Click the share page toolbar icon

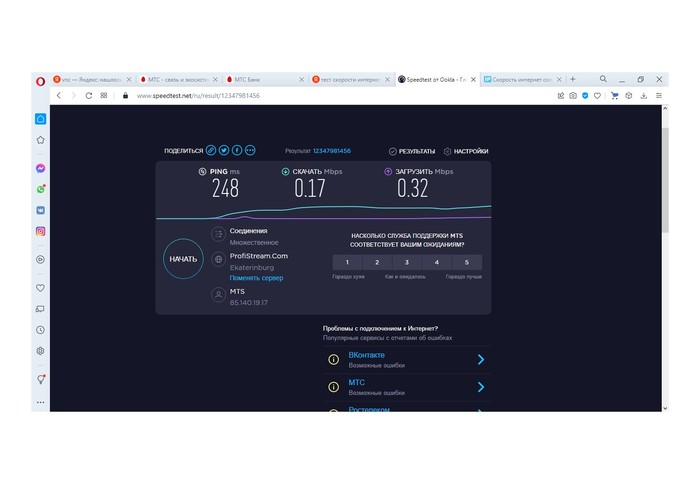[x=561, y=96]
